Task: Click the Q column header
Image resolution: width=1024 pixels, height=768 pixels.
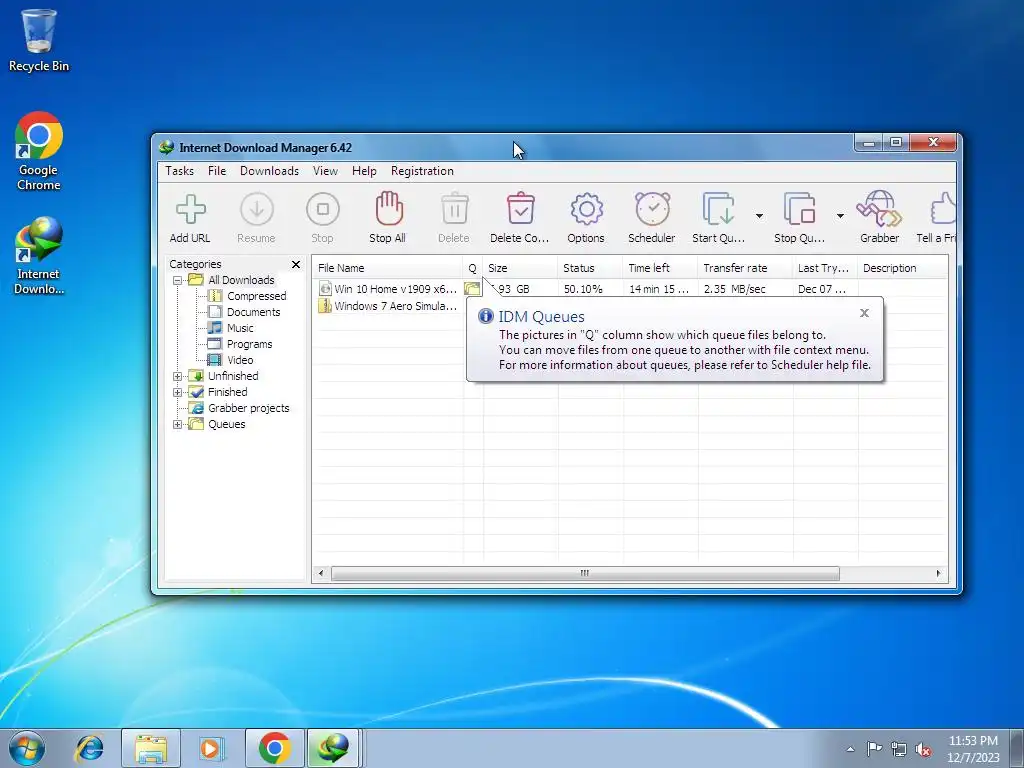Action: (473, 268)
